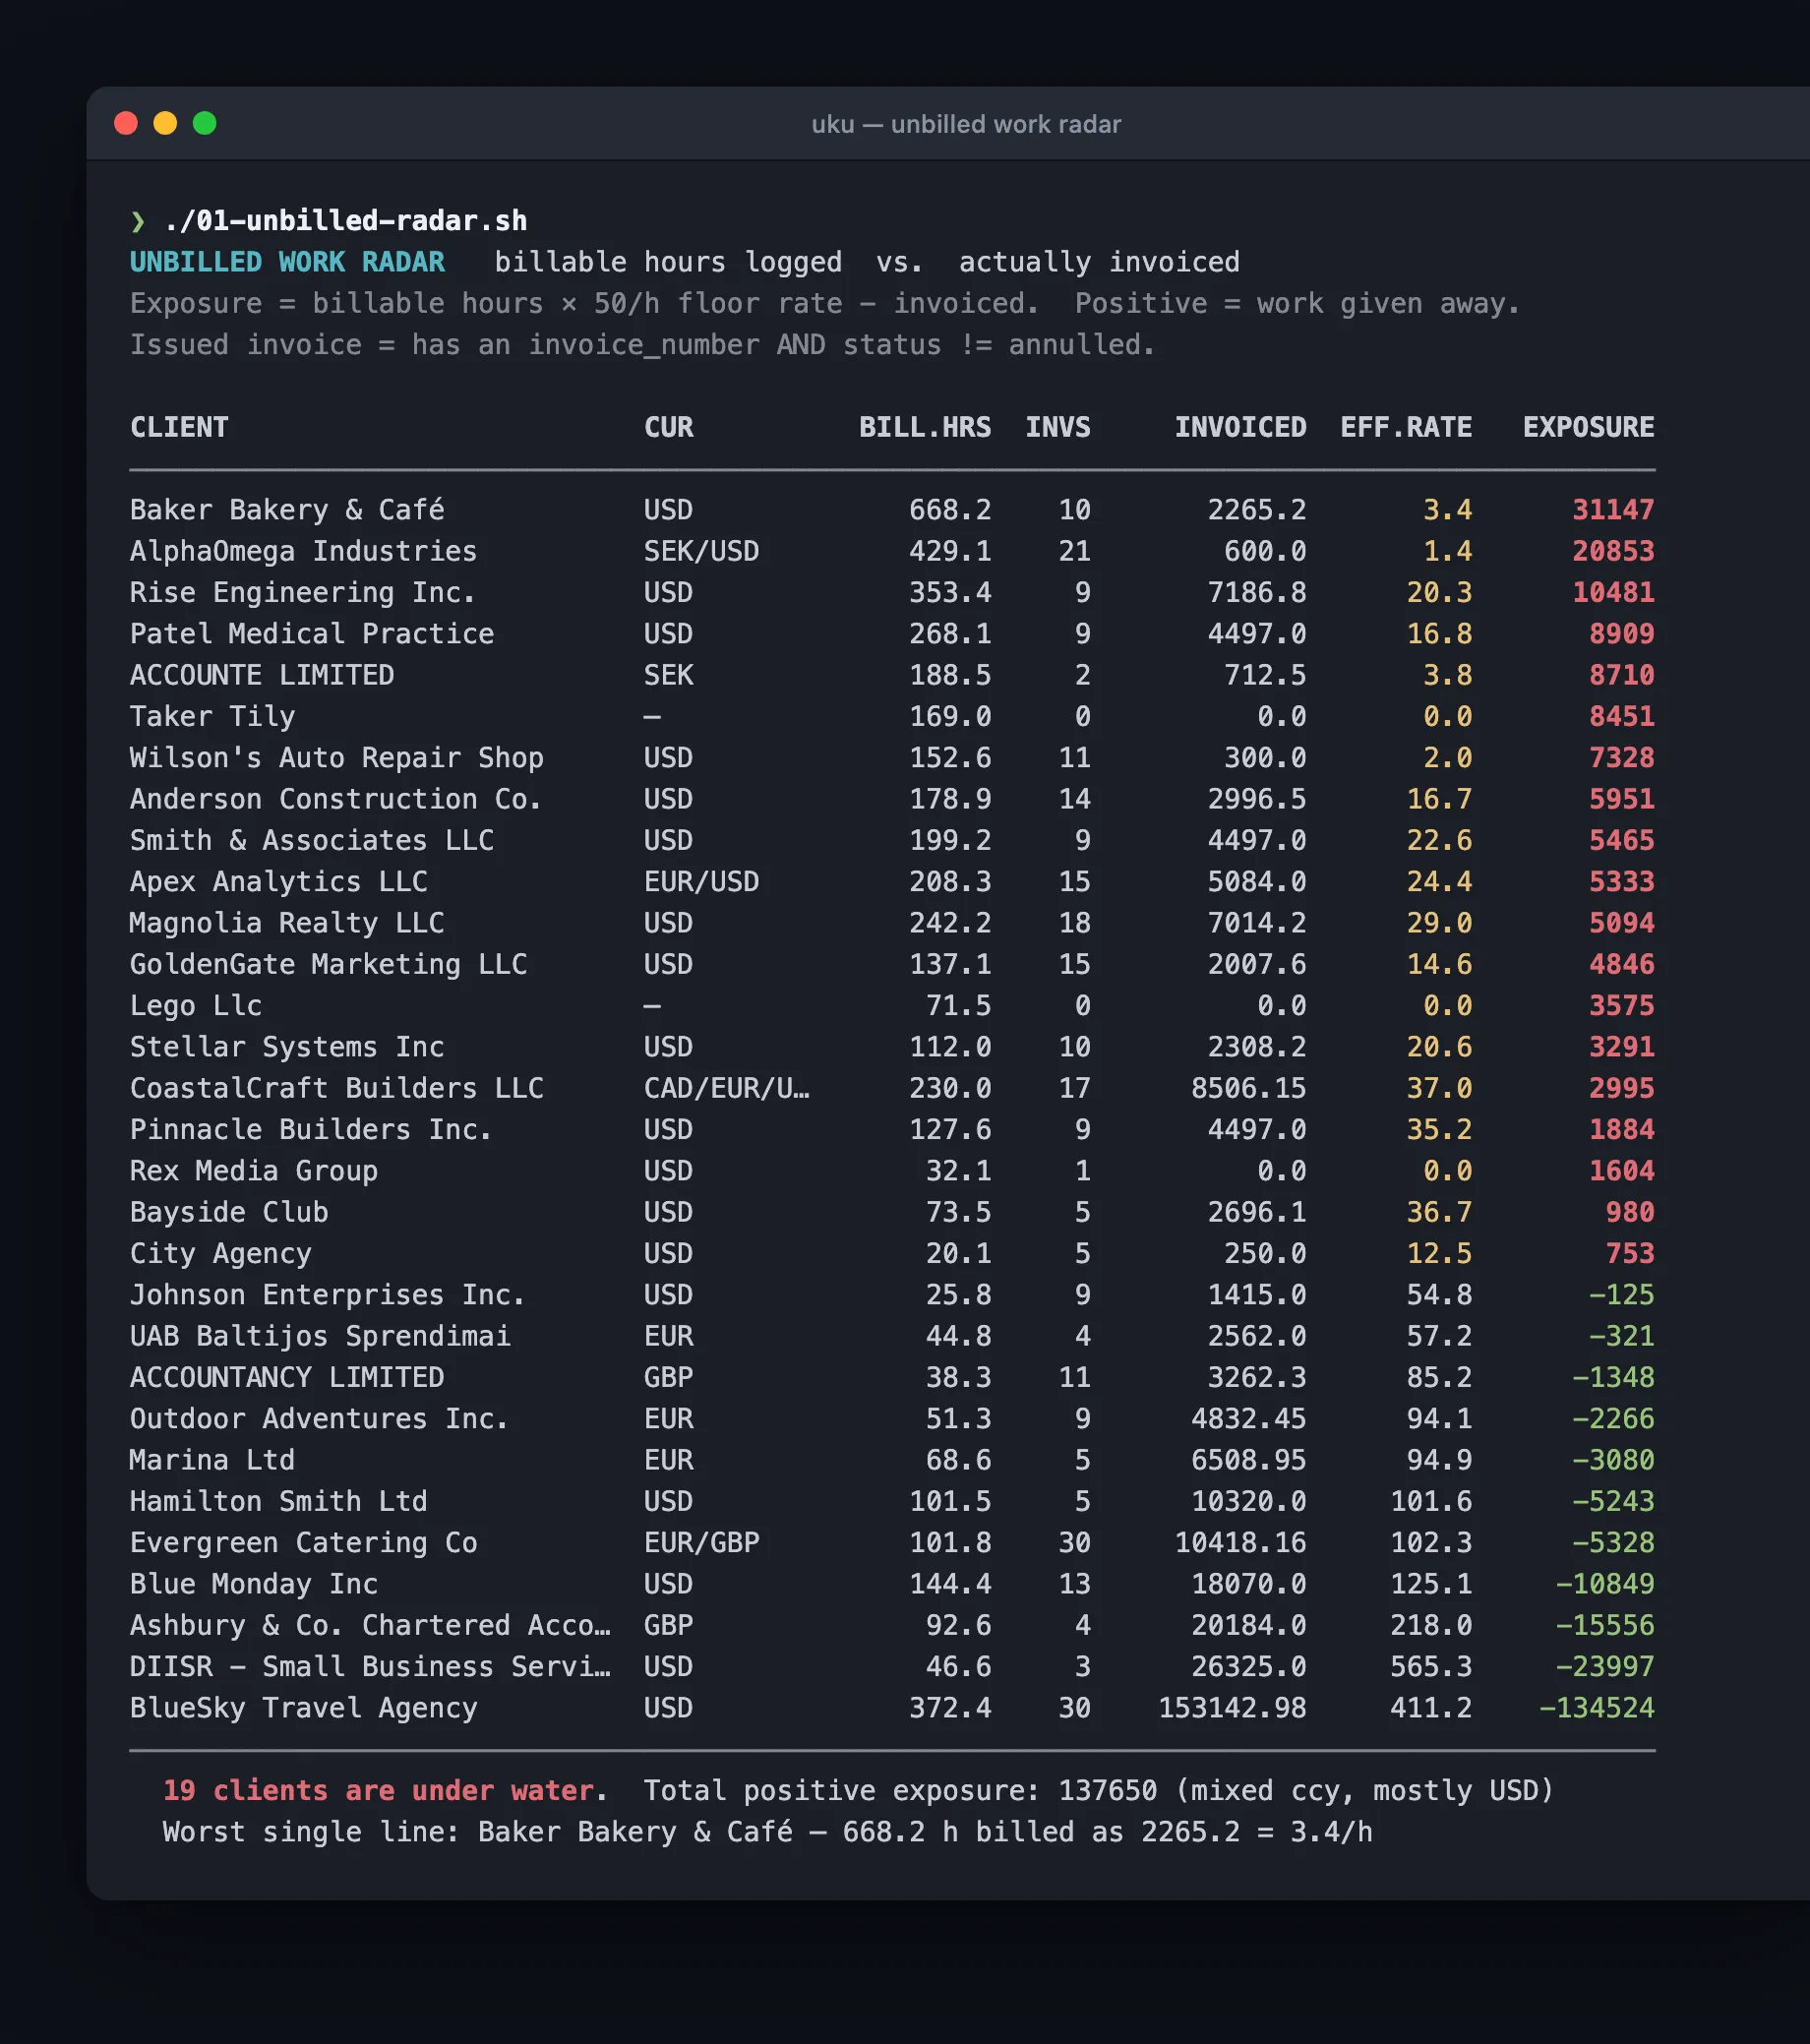Click 'Hamilton Smith Ltd' client name

279,1502
